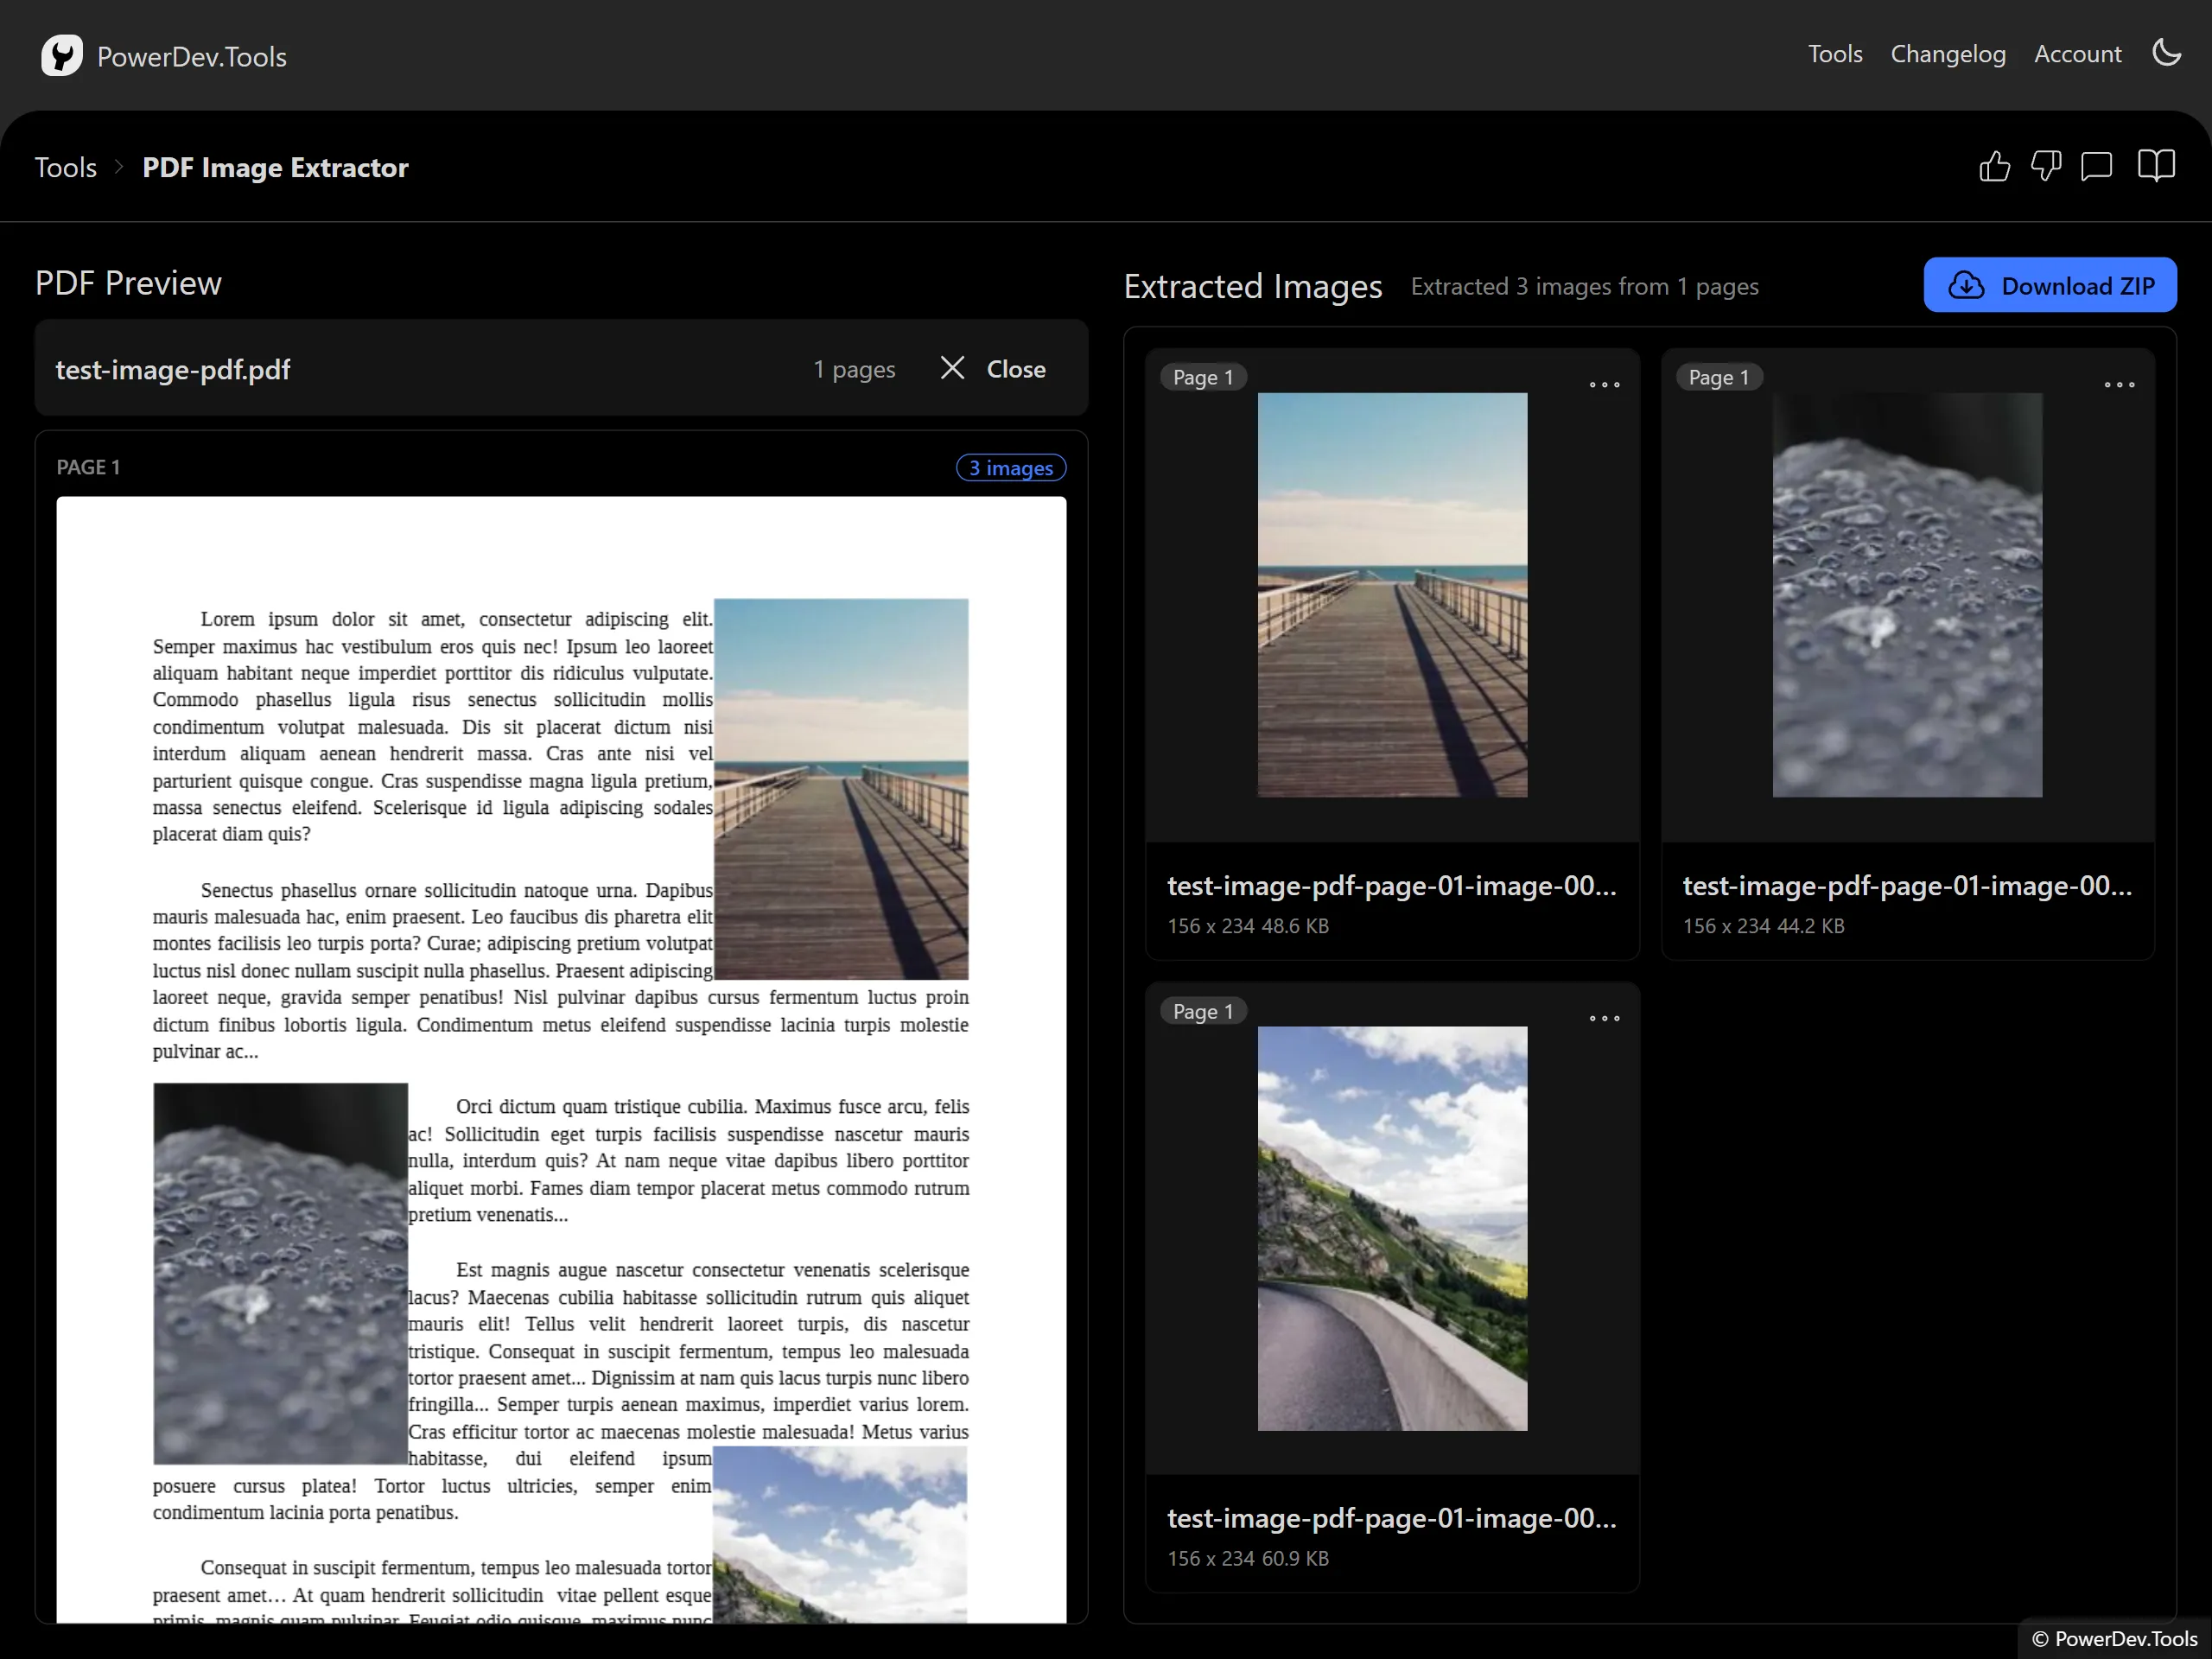This screenshot has width=2212, height=1659.
Task: Click 'Extracted 3 images from 1 pages' text
Action: 1584,287
